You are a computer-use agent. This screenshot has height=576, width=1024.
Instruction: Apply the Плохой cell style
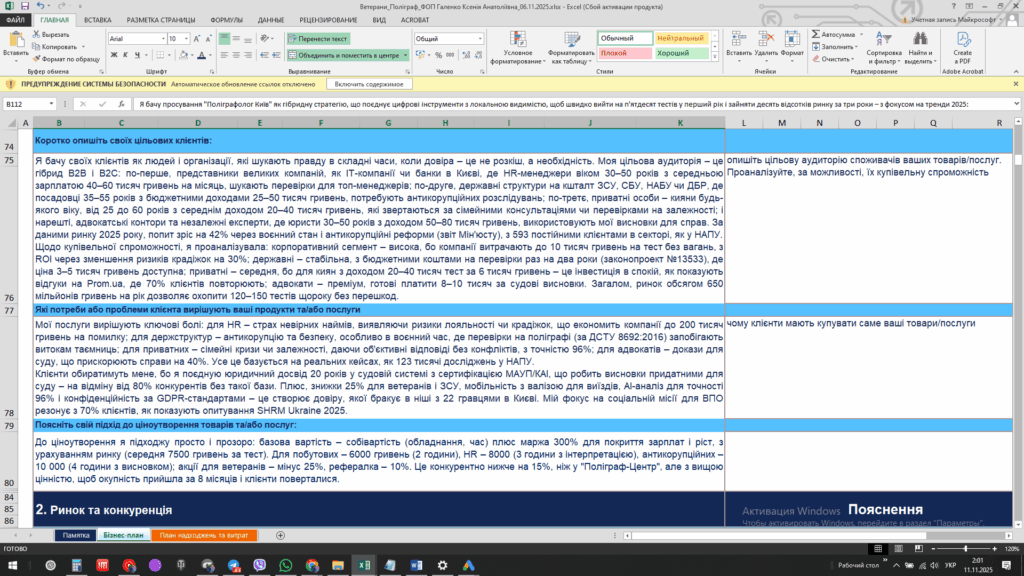tap(622, 52)
